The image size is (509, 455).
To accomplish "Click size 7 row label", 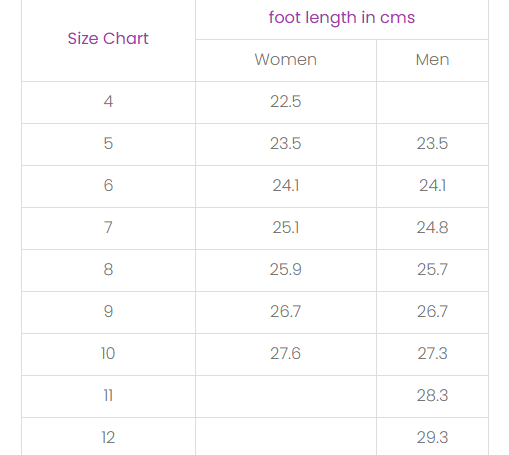I will pos(108,227).
